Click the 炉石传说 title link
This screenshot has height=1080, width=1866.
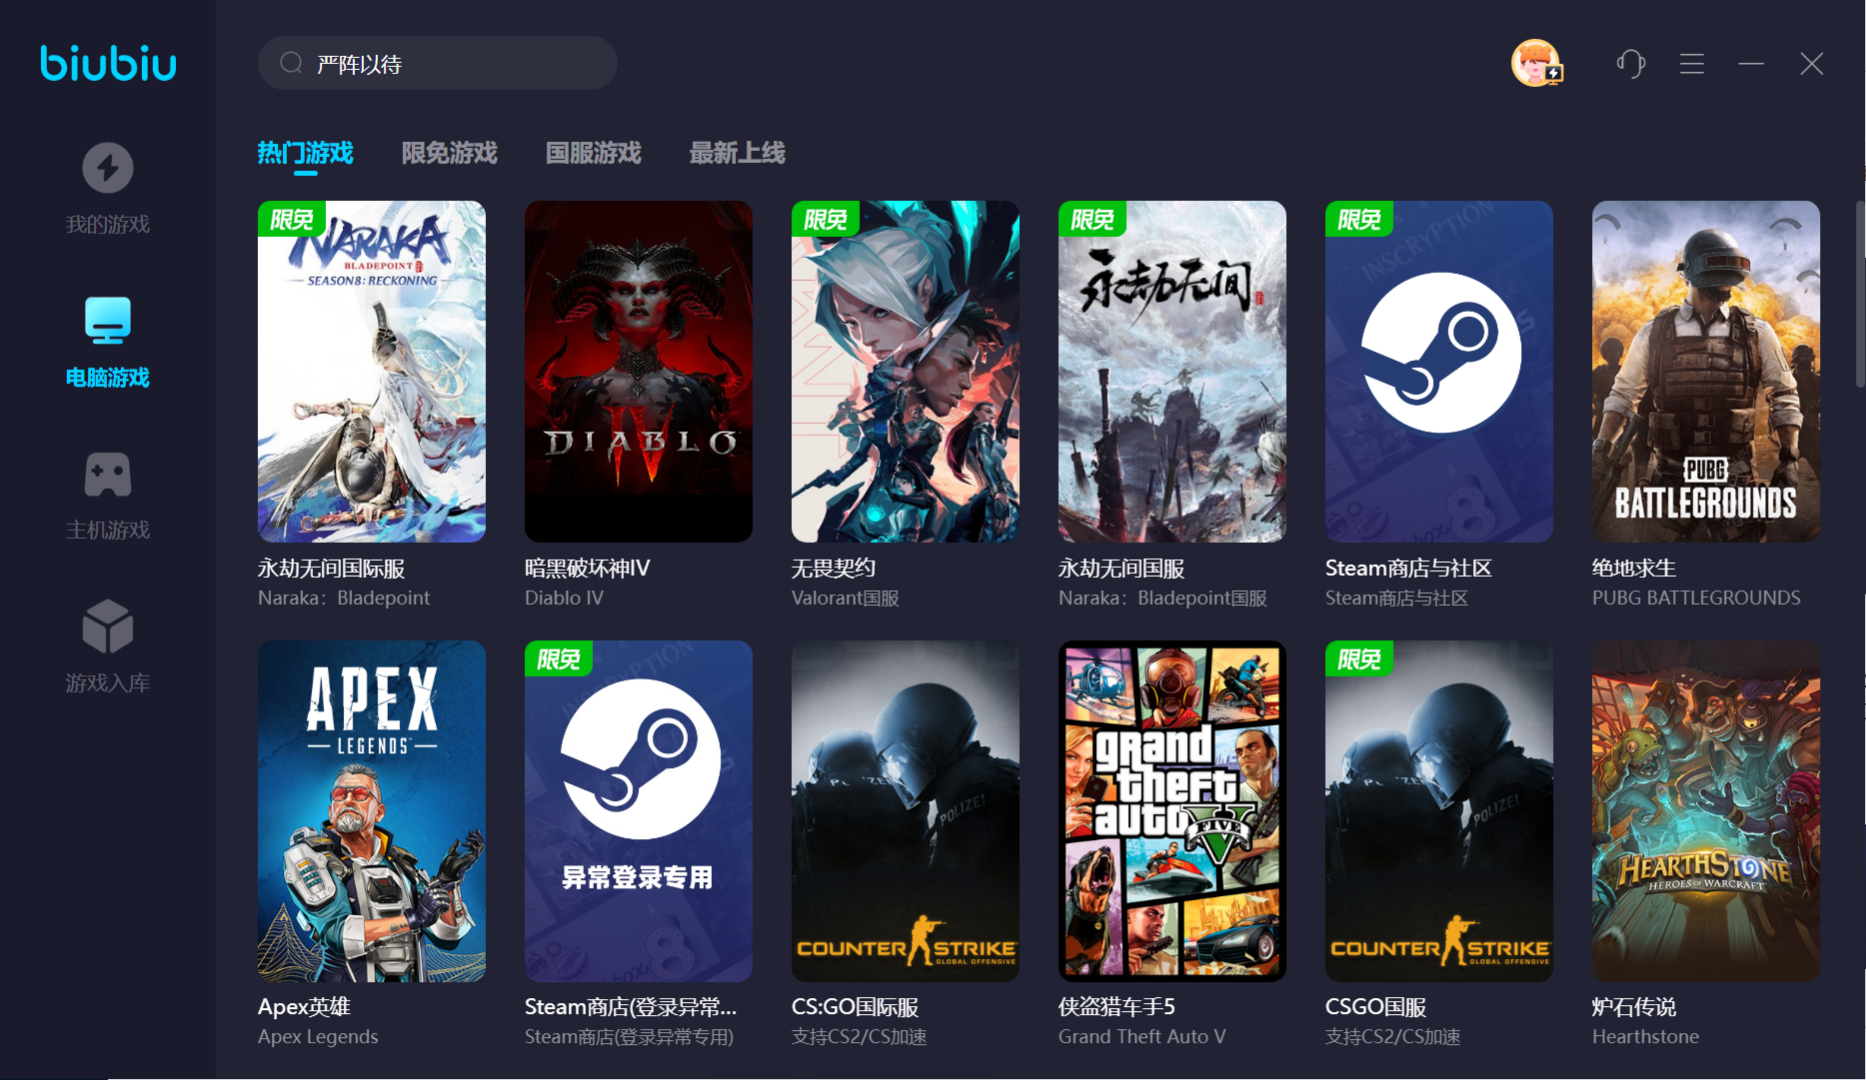pos(1633,1007)
